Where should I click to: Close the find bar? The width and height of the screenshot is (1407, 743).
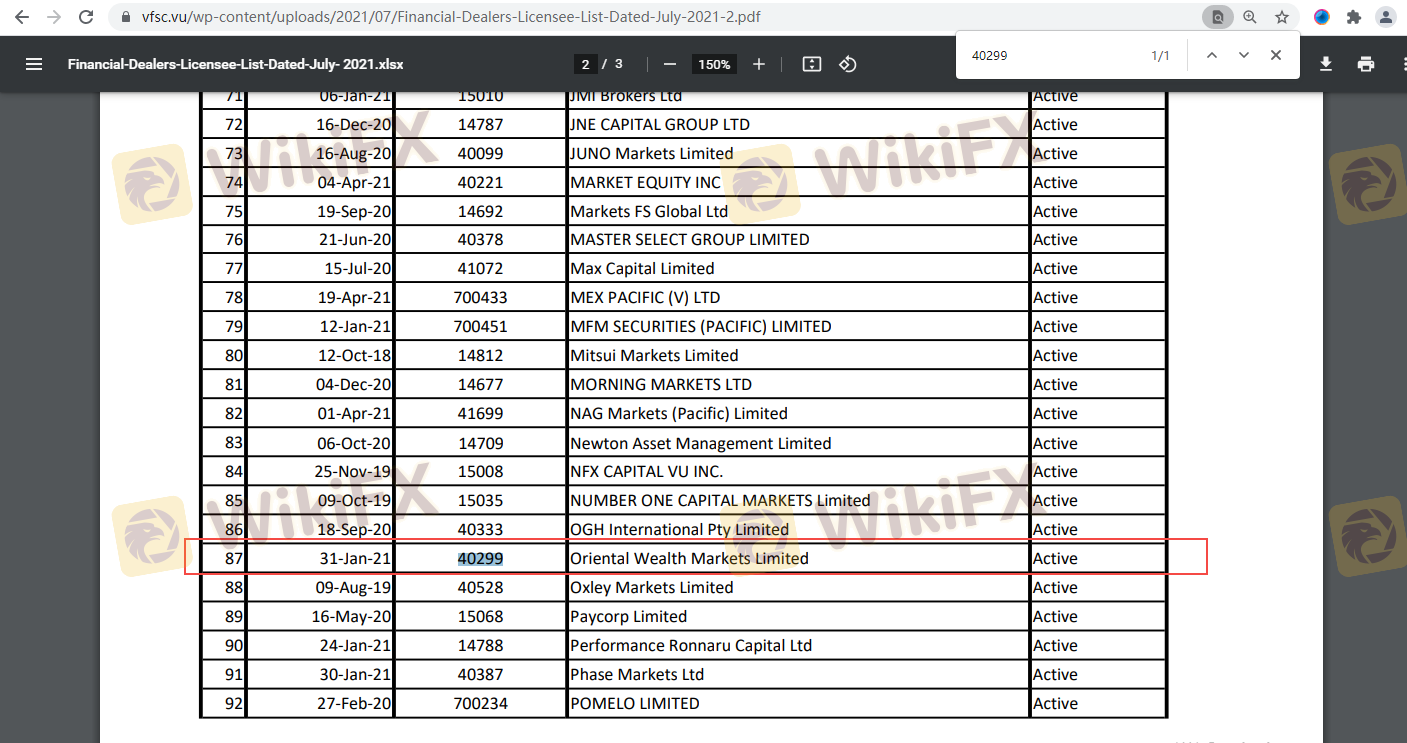click(1276, 56)
